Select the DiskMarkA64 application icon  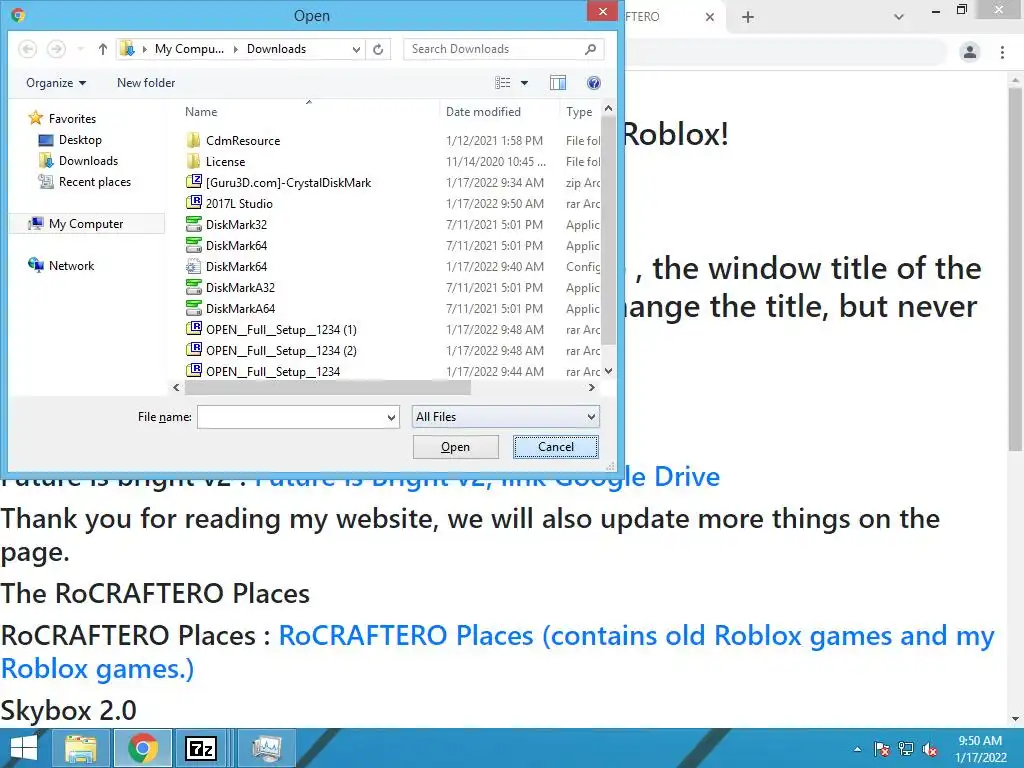click(193, 308)
